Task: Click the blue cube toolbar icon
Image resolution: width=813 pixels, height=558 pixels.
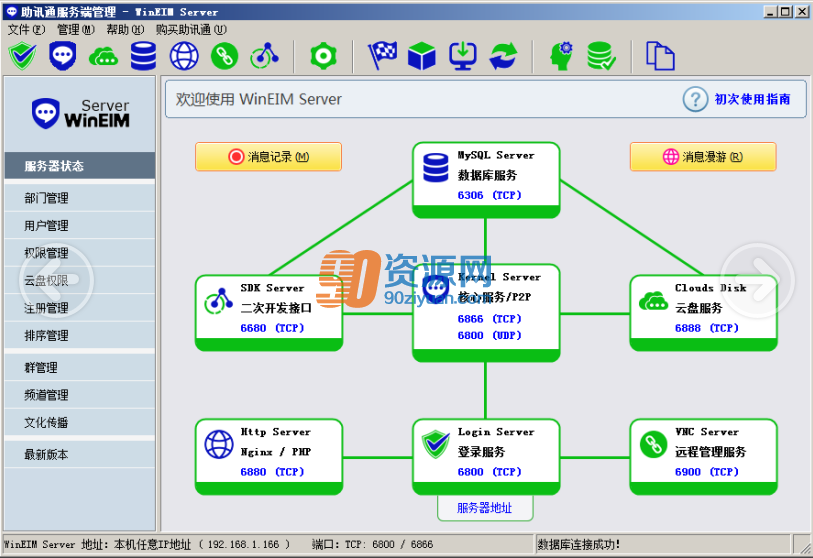Action: [x=422, y=56]
